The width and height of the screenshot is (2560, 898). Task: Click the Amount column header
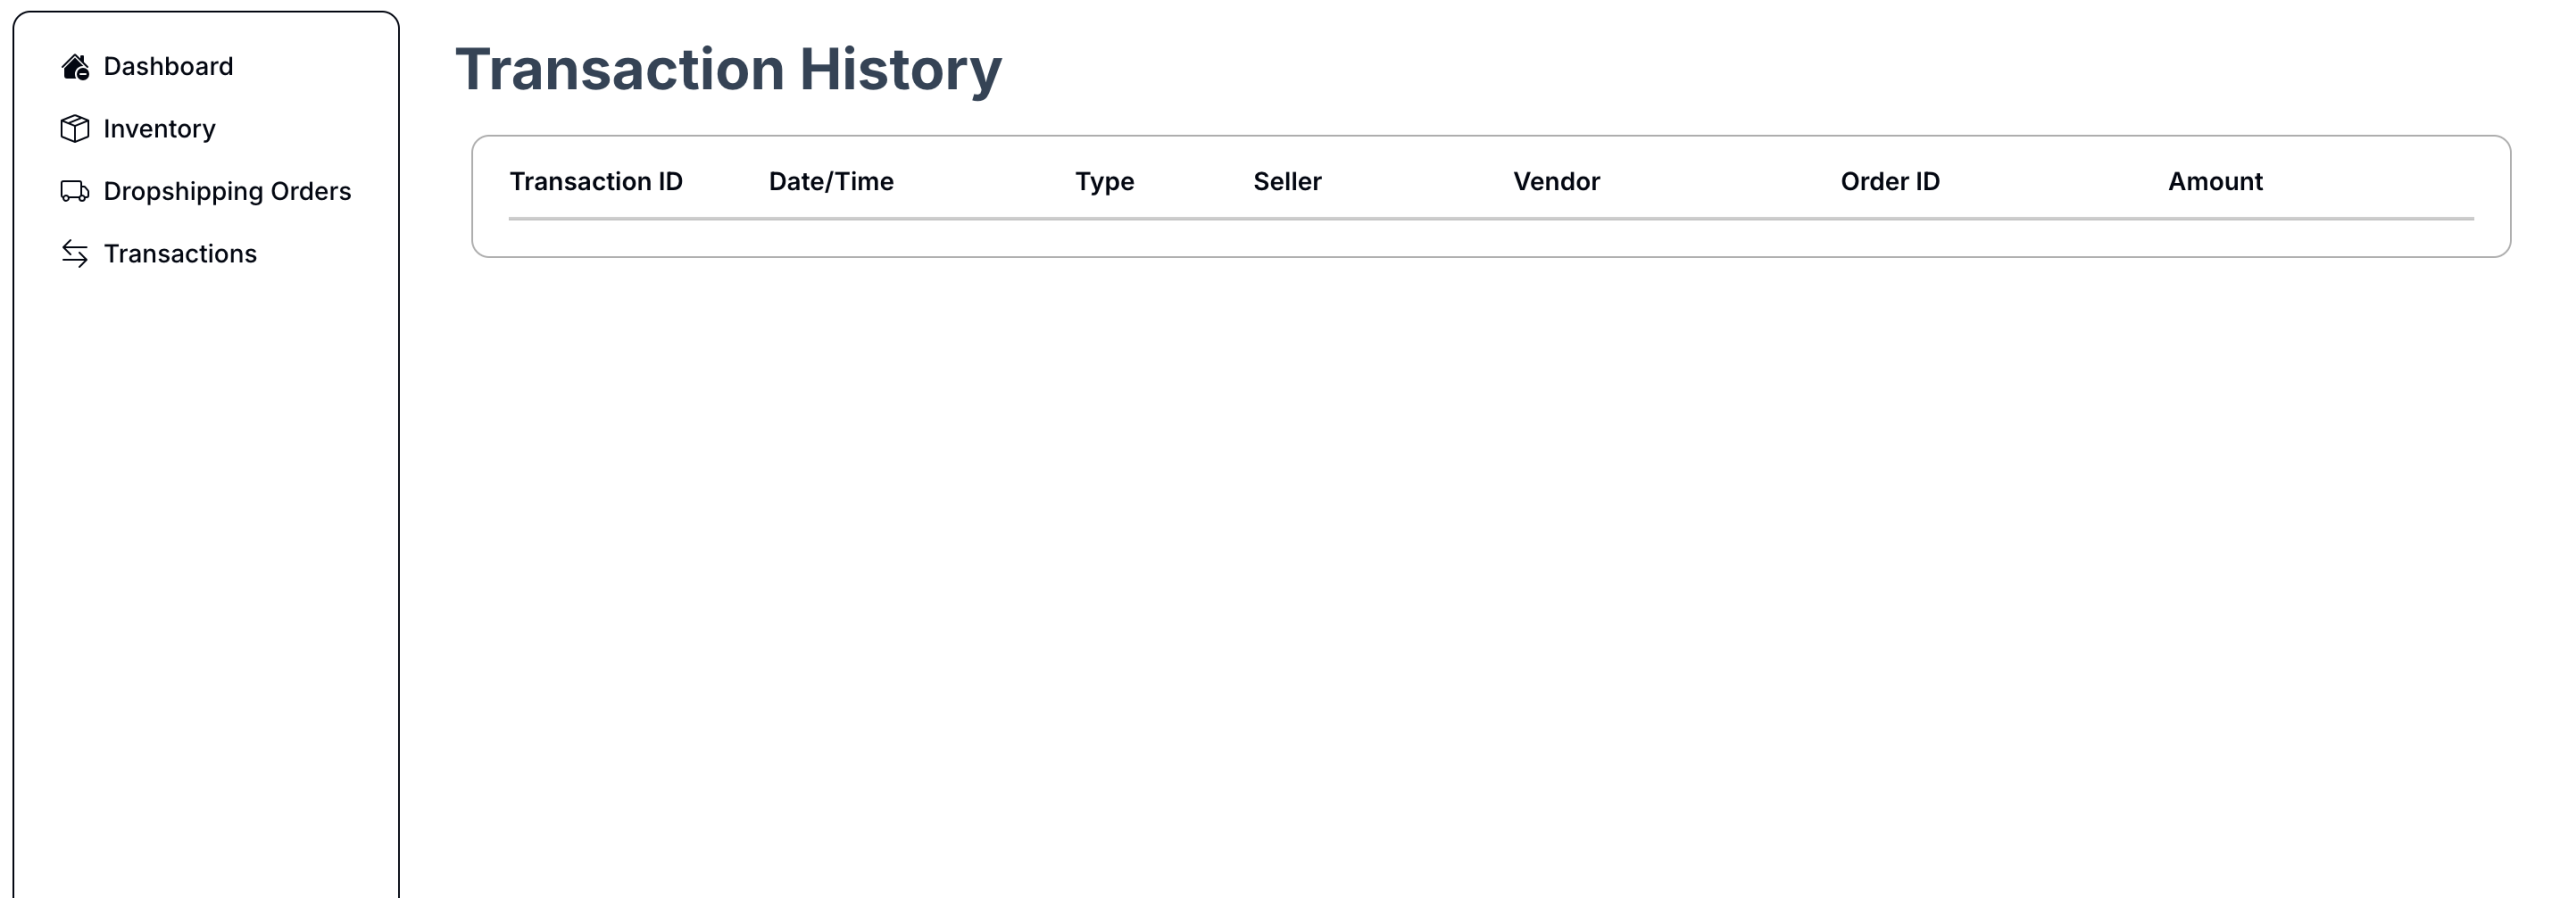click(x=2215, y=182)
